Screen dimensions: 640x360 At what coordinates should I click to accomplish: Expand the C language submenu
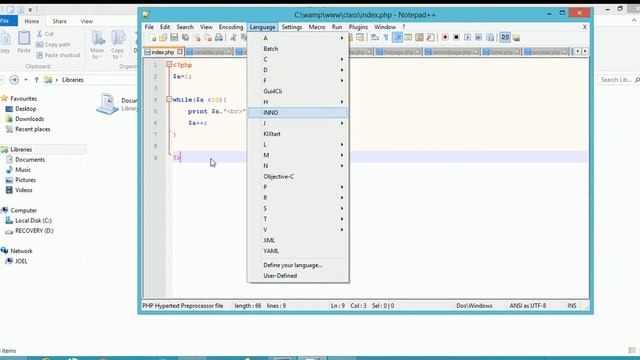pos(298,59)
